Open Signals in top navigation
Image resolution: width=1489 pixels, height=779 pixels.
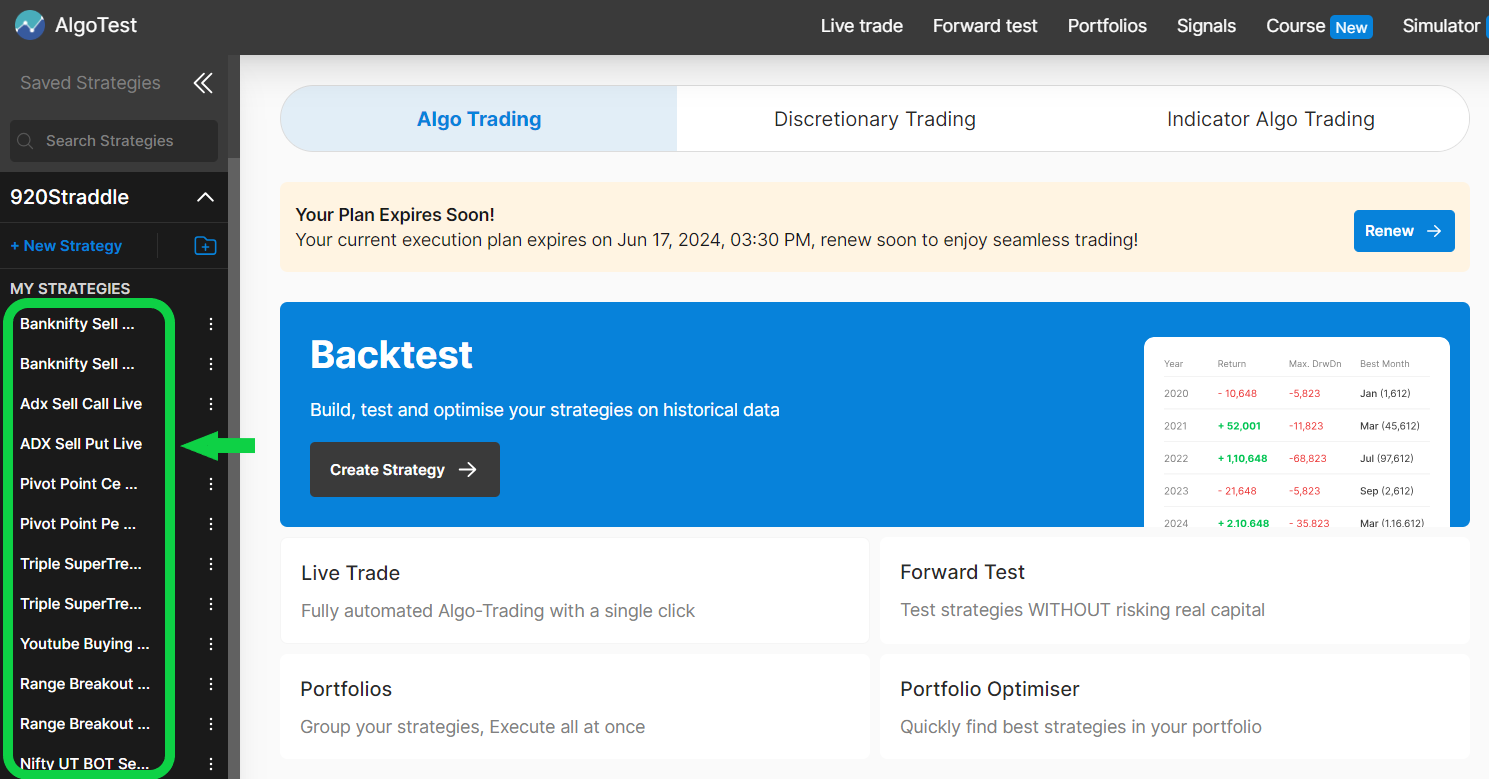[x=1206, y=26]
